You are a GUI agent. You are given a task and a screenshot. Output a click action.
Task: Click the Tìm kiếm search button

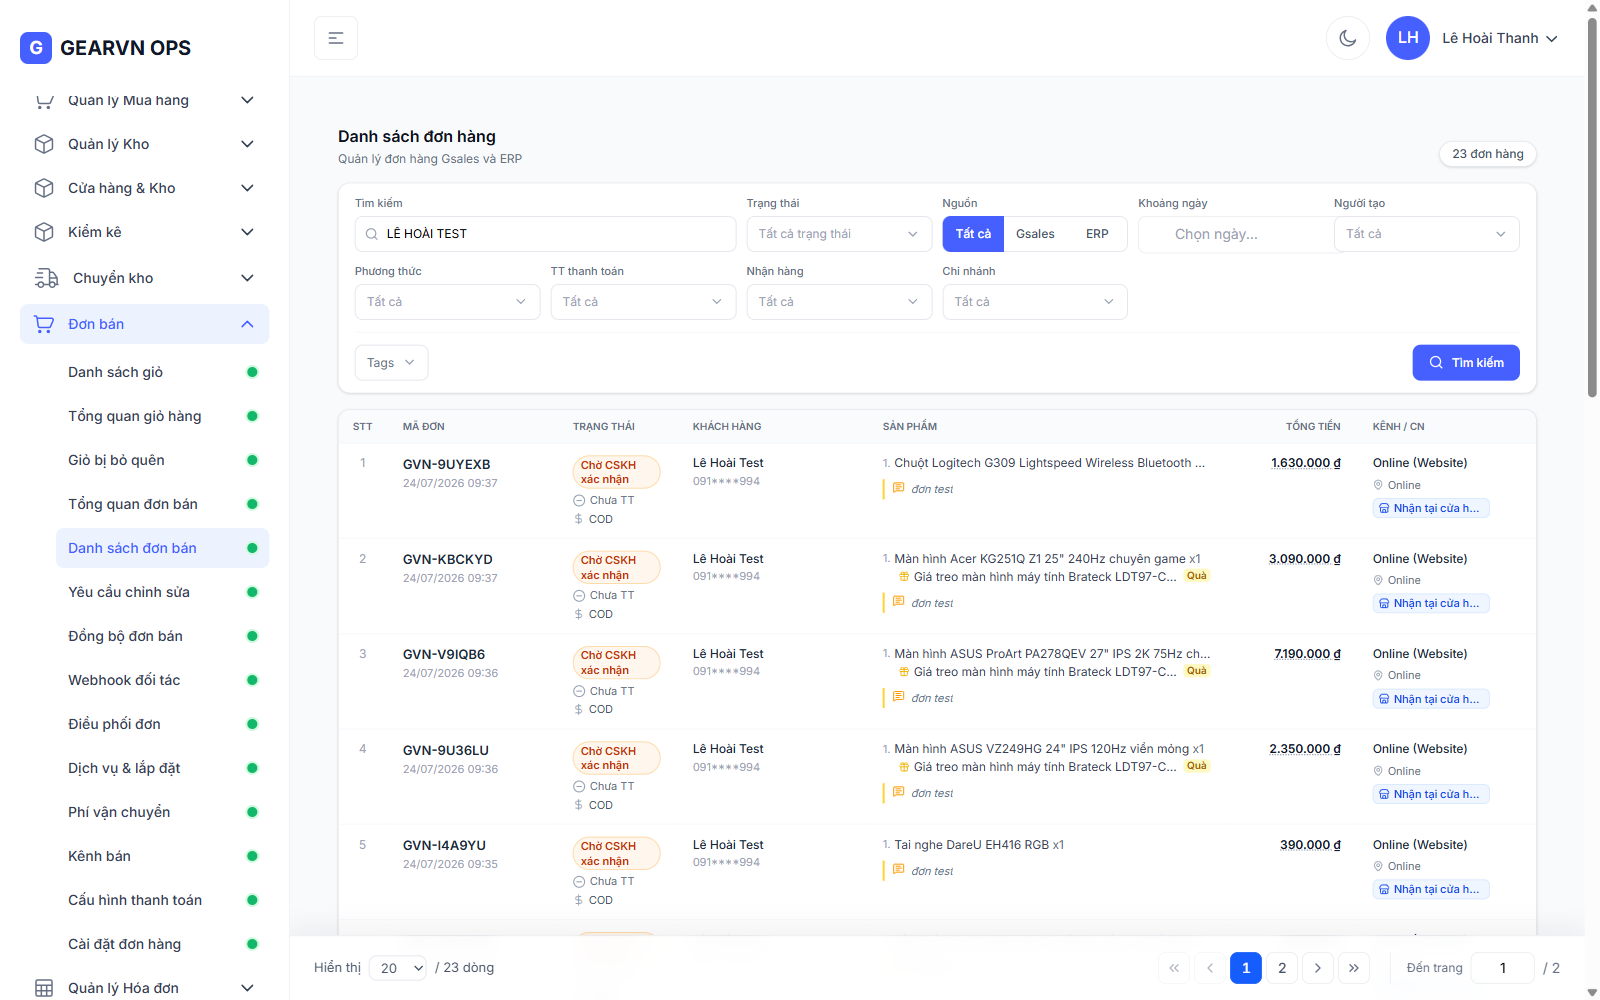point(1466,363)
